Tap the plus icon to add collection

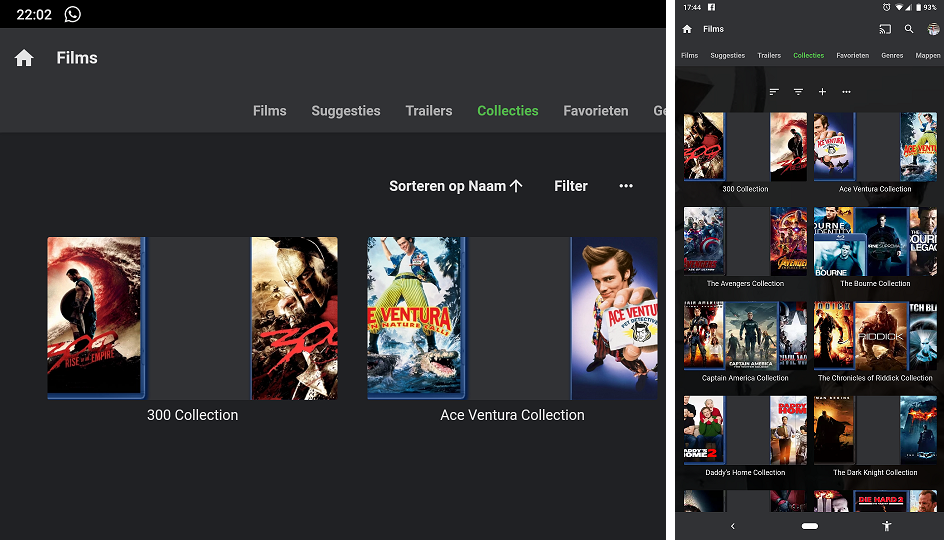(822, 92)
